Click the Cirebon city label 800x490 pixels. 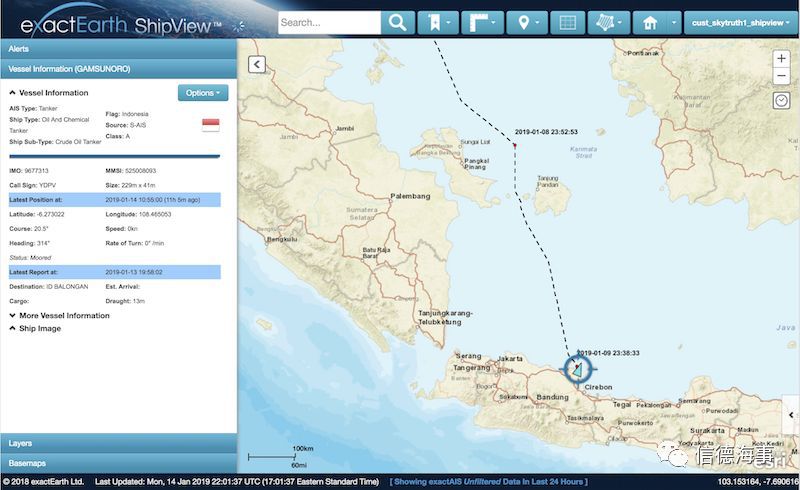[598, 387]
